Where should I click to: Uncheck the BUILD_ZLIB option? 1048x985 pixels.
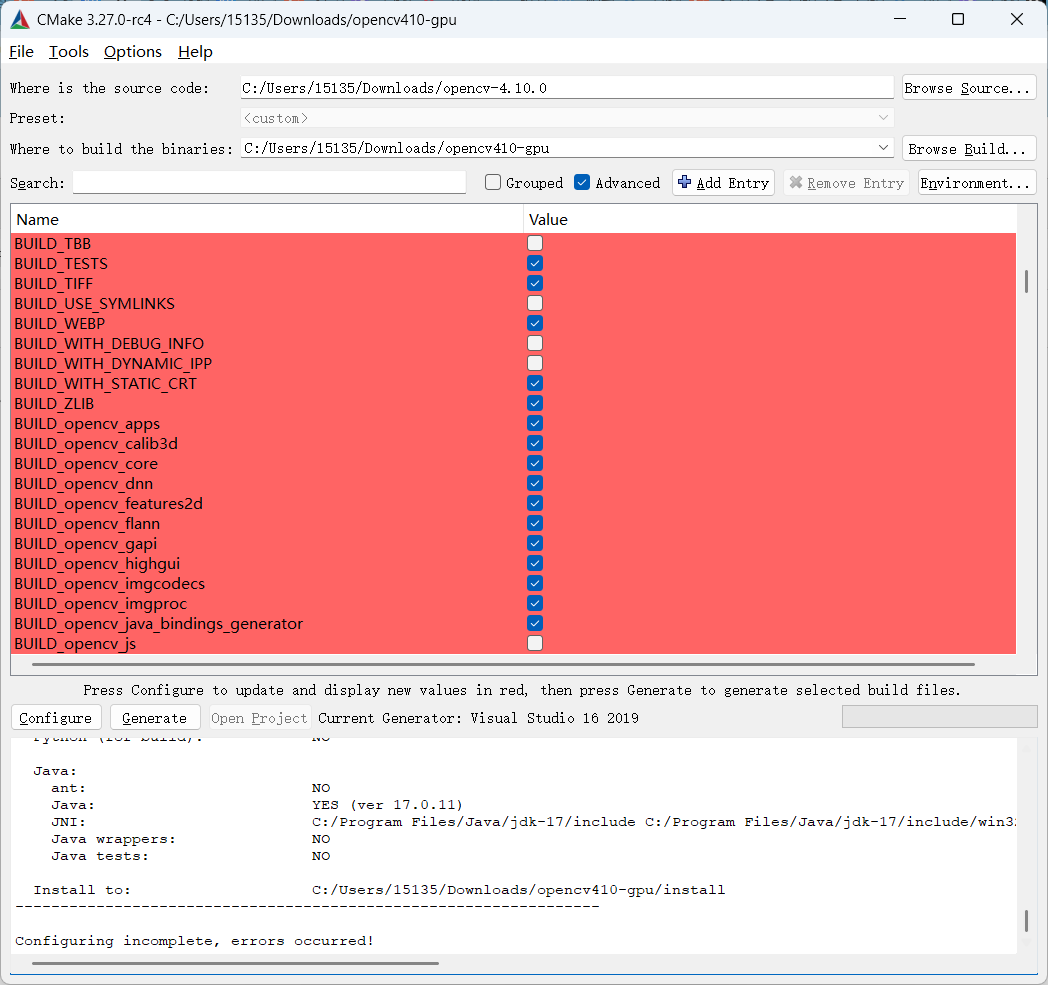point(534,403)
